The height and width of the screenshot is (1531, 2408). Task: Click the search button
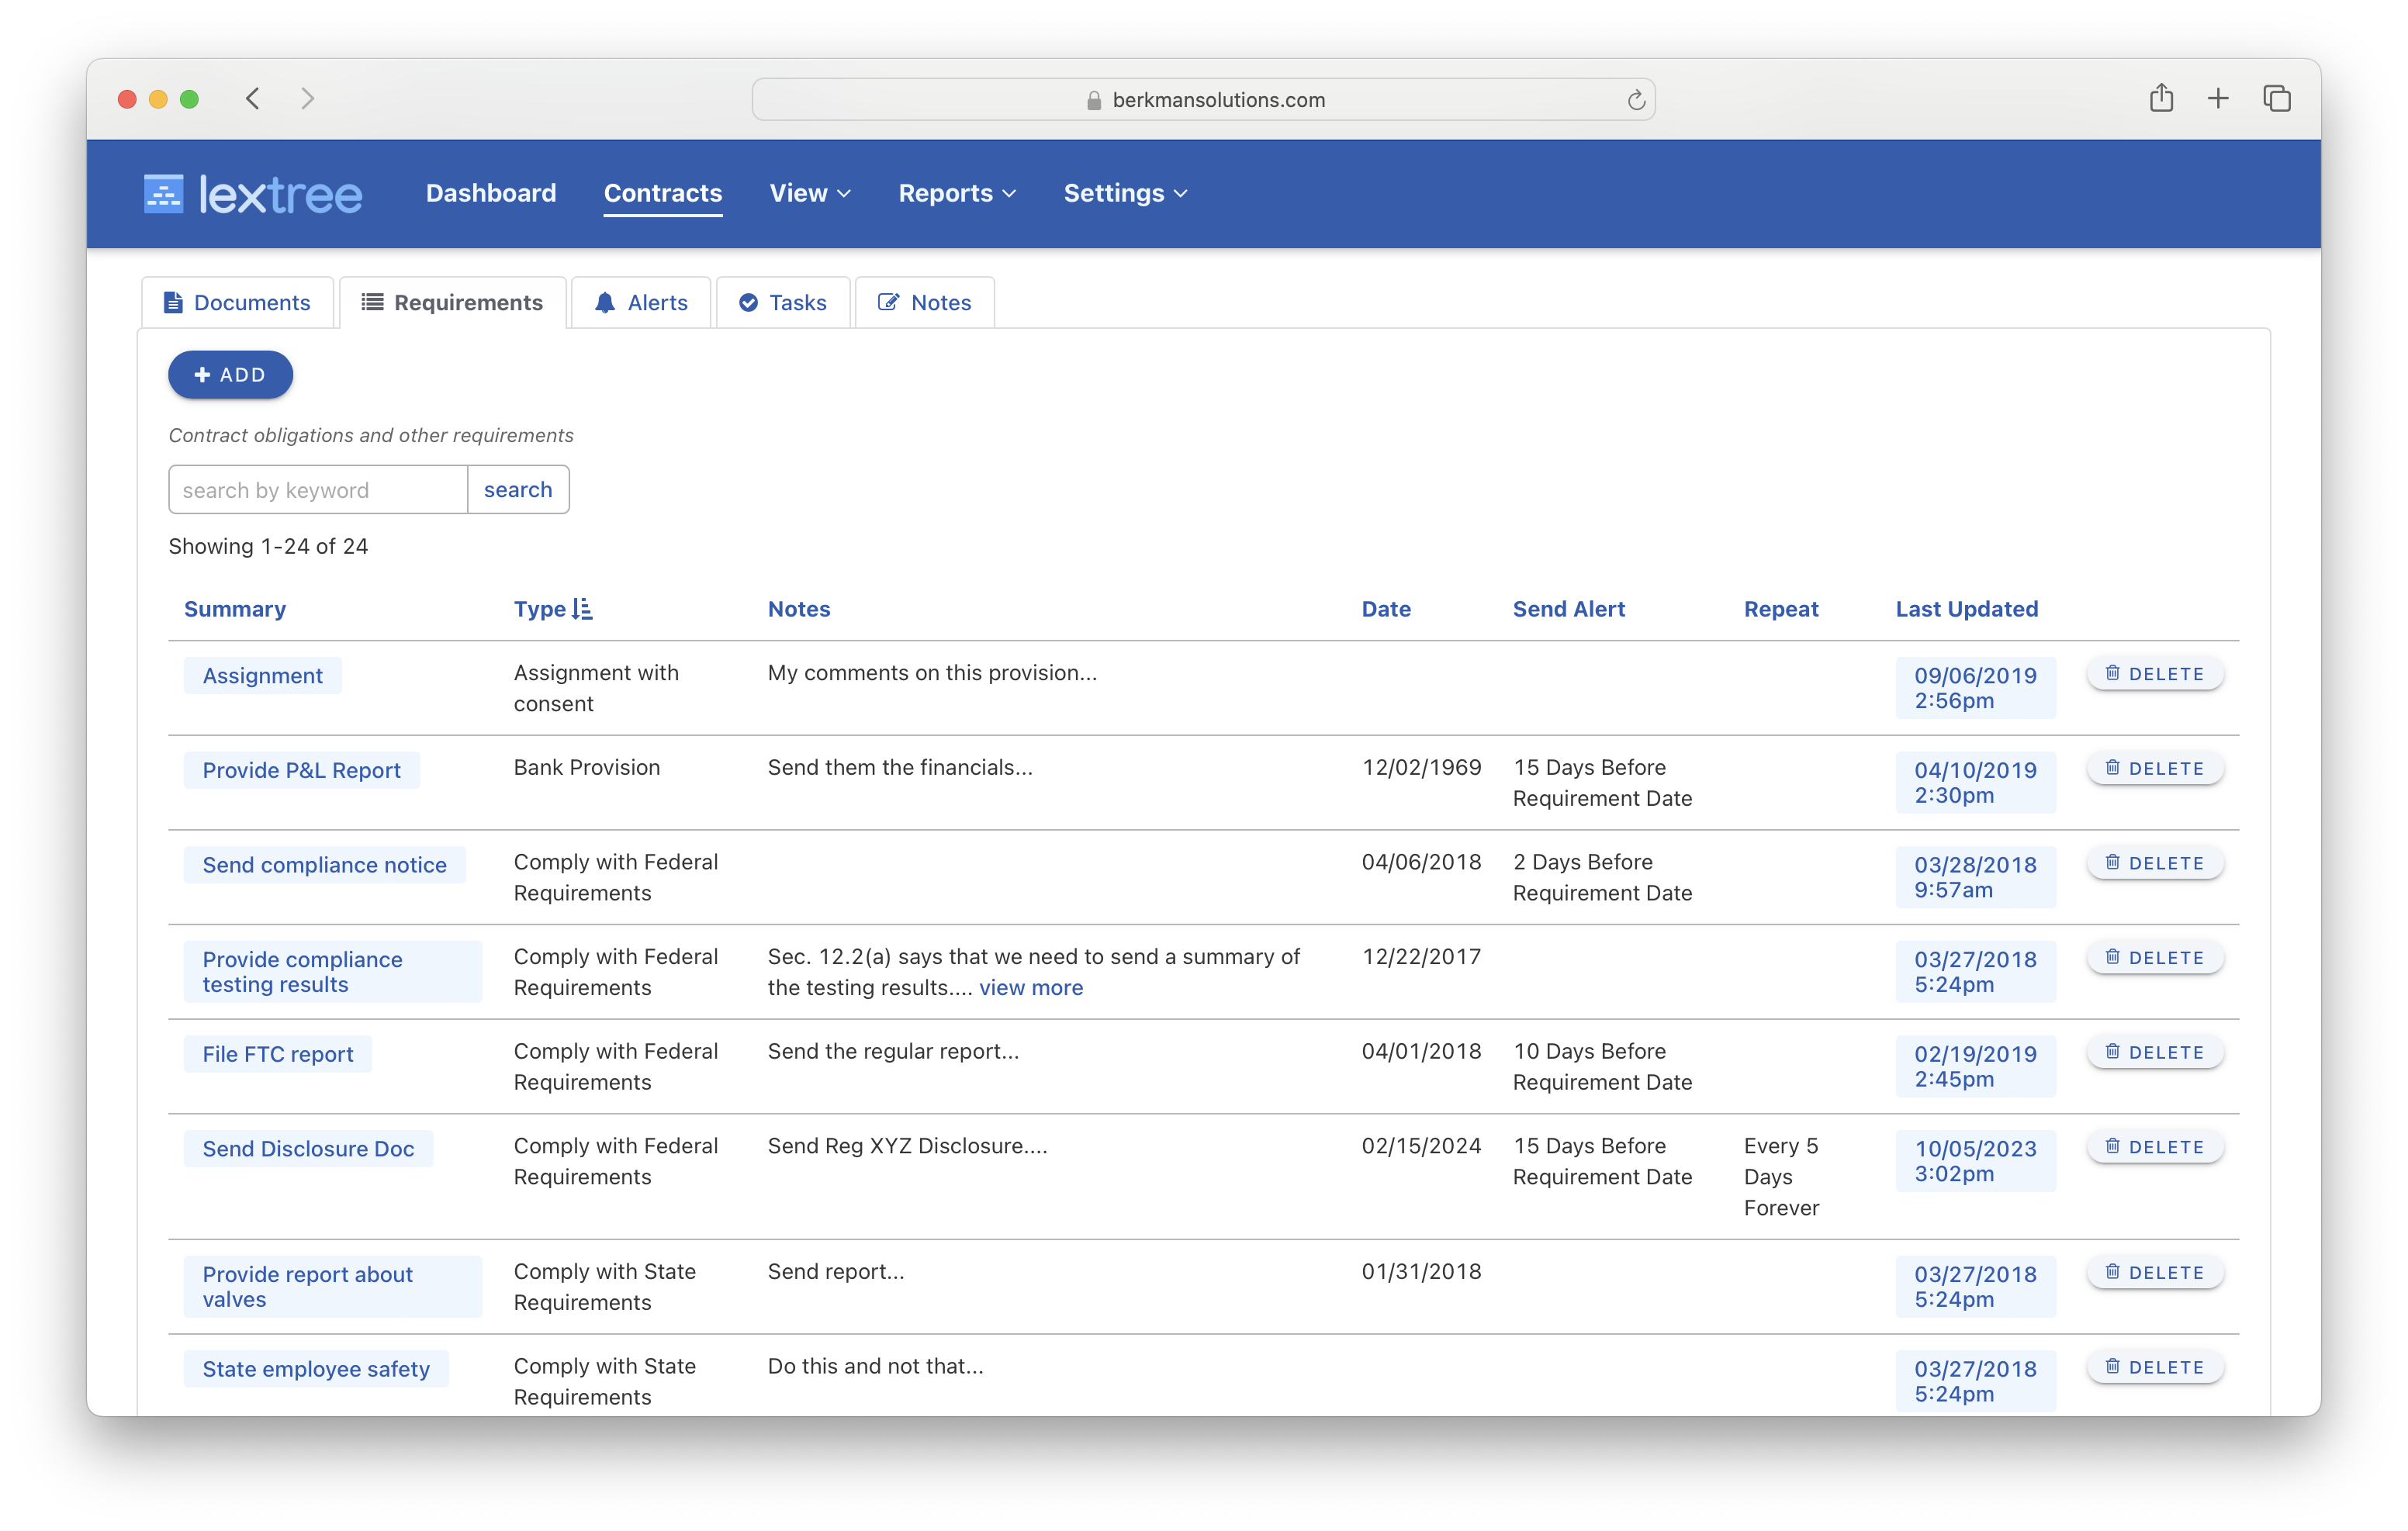tap(518, 490)
